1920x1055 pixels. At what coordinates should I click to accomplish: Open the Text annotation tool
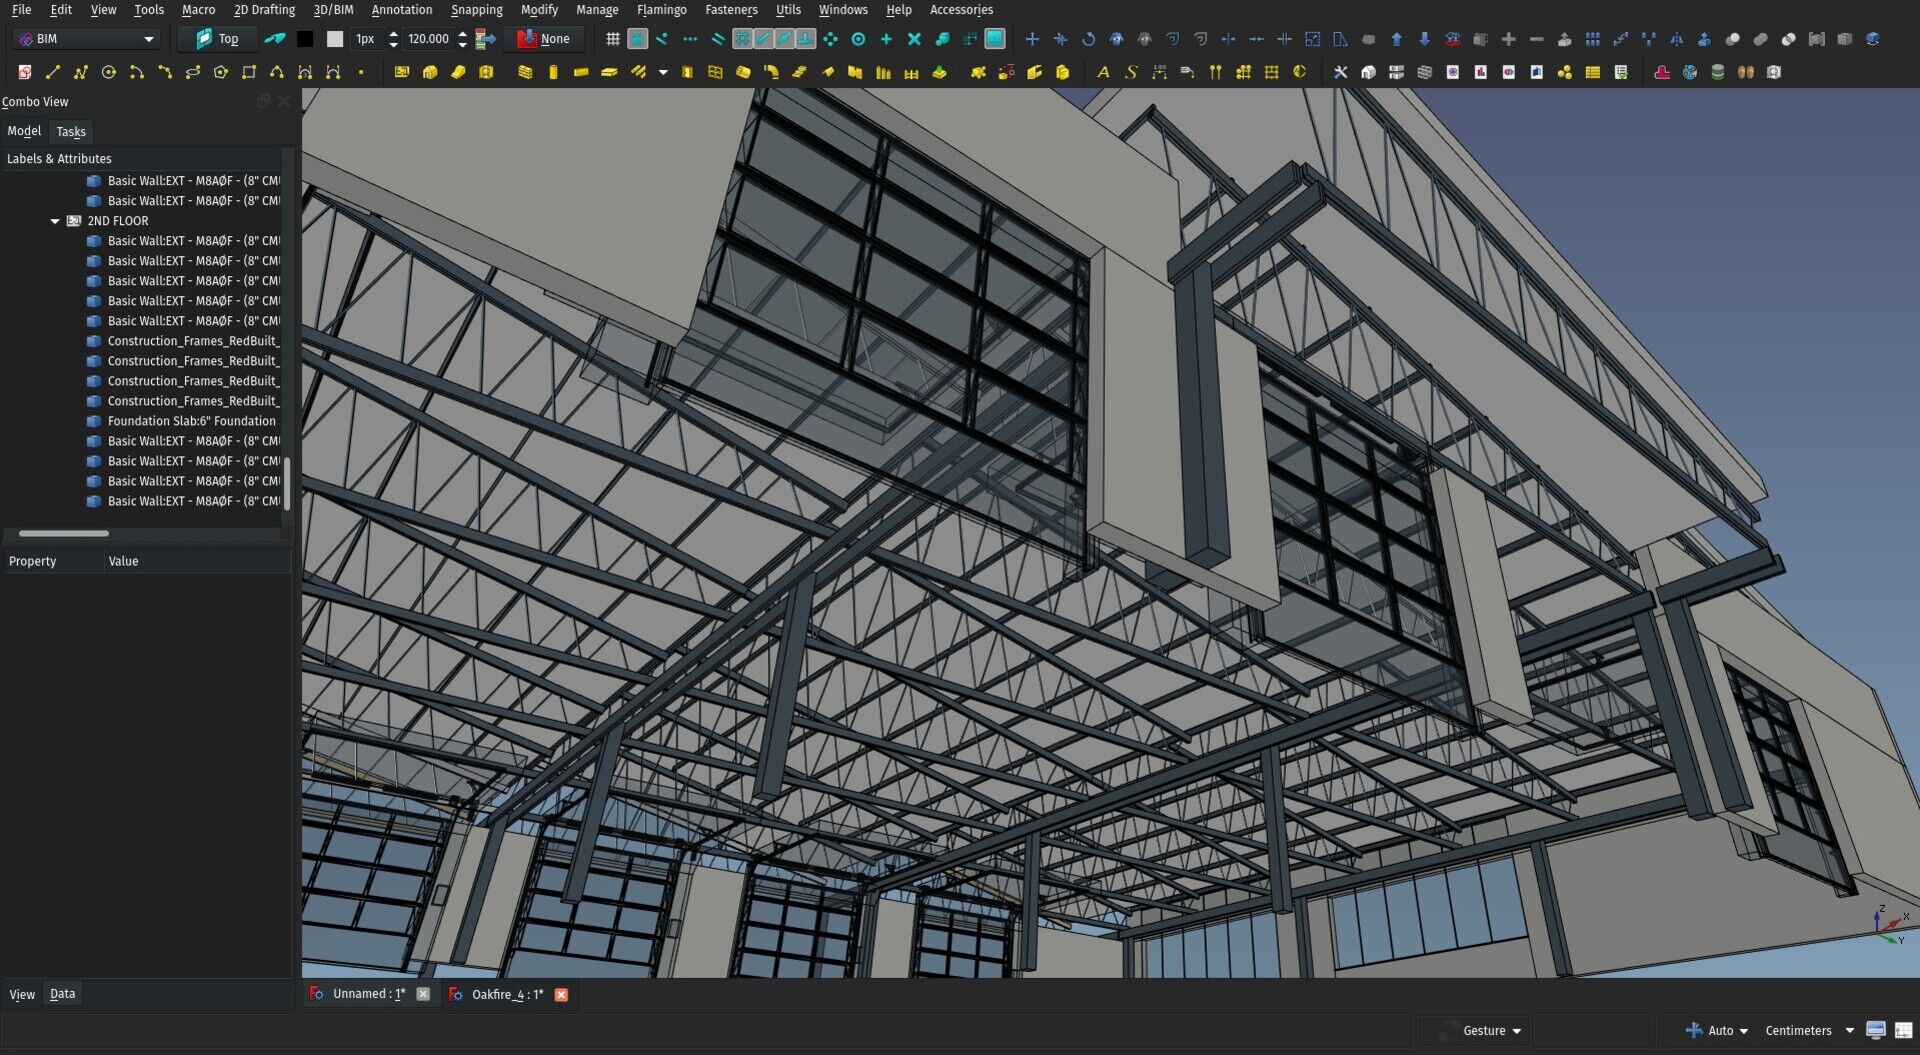tap(1103, 72)
